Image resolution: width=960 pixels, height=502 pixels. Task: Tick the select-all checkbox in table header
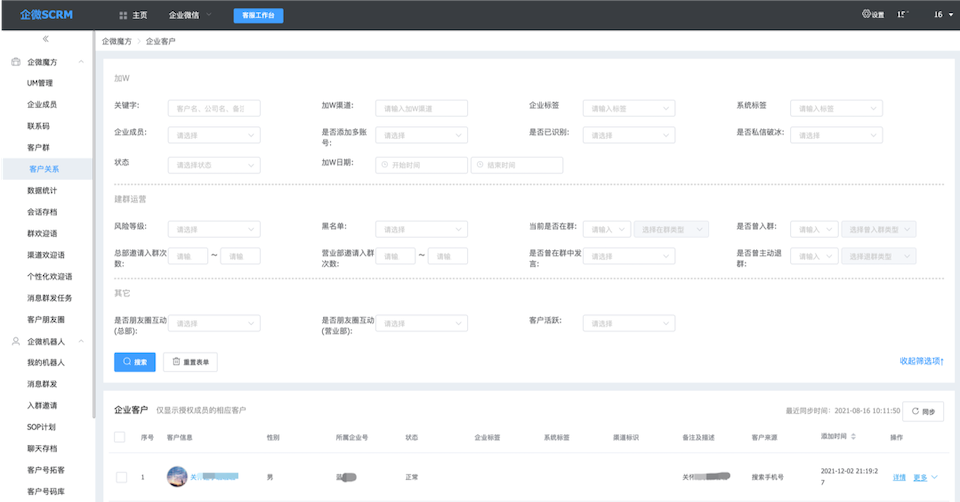120,437
